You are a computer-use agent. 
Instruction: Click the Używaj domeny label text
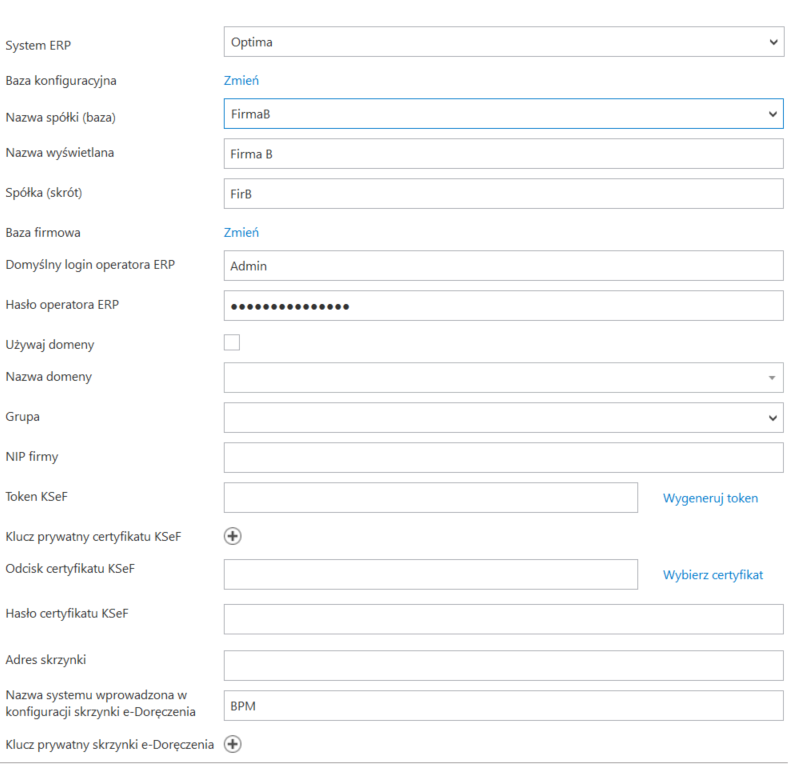point(50,345)
